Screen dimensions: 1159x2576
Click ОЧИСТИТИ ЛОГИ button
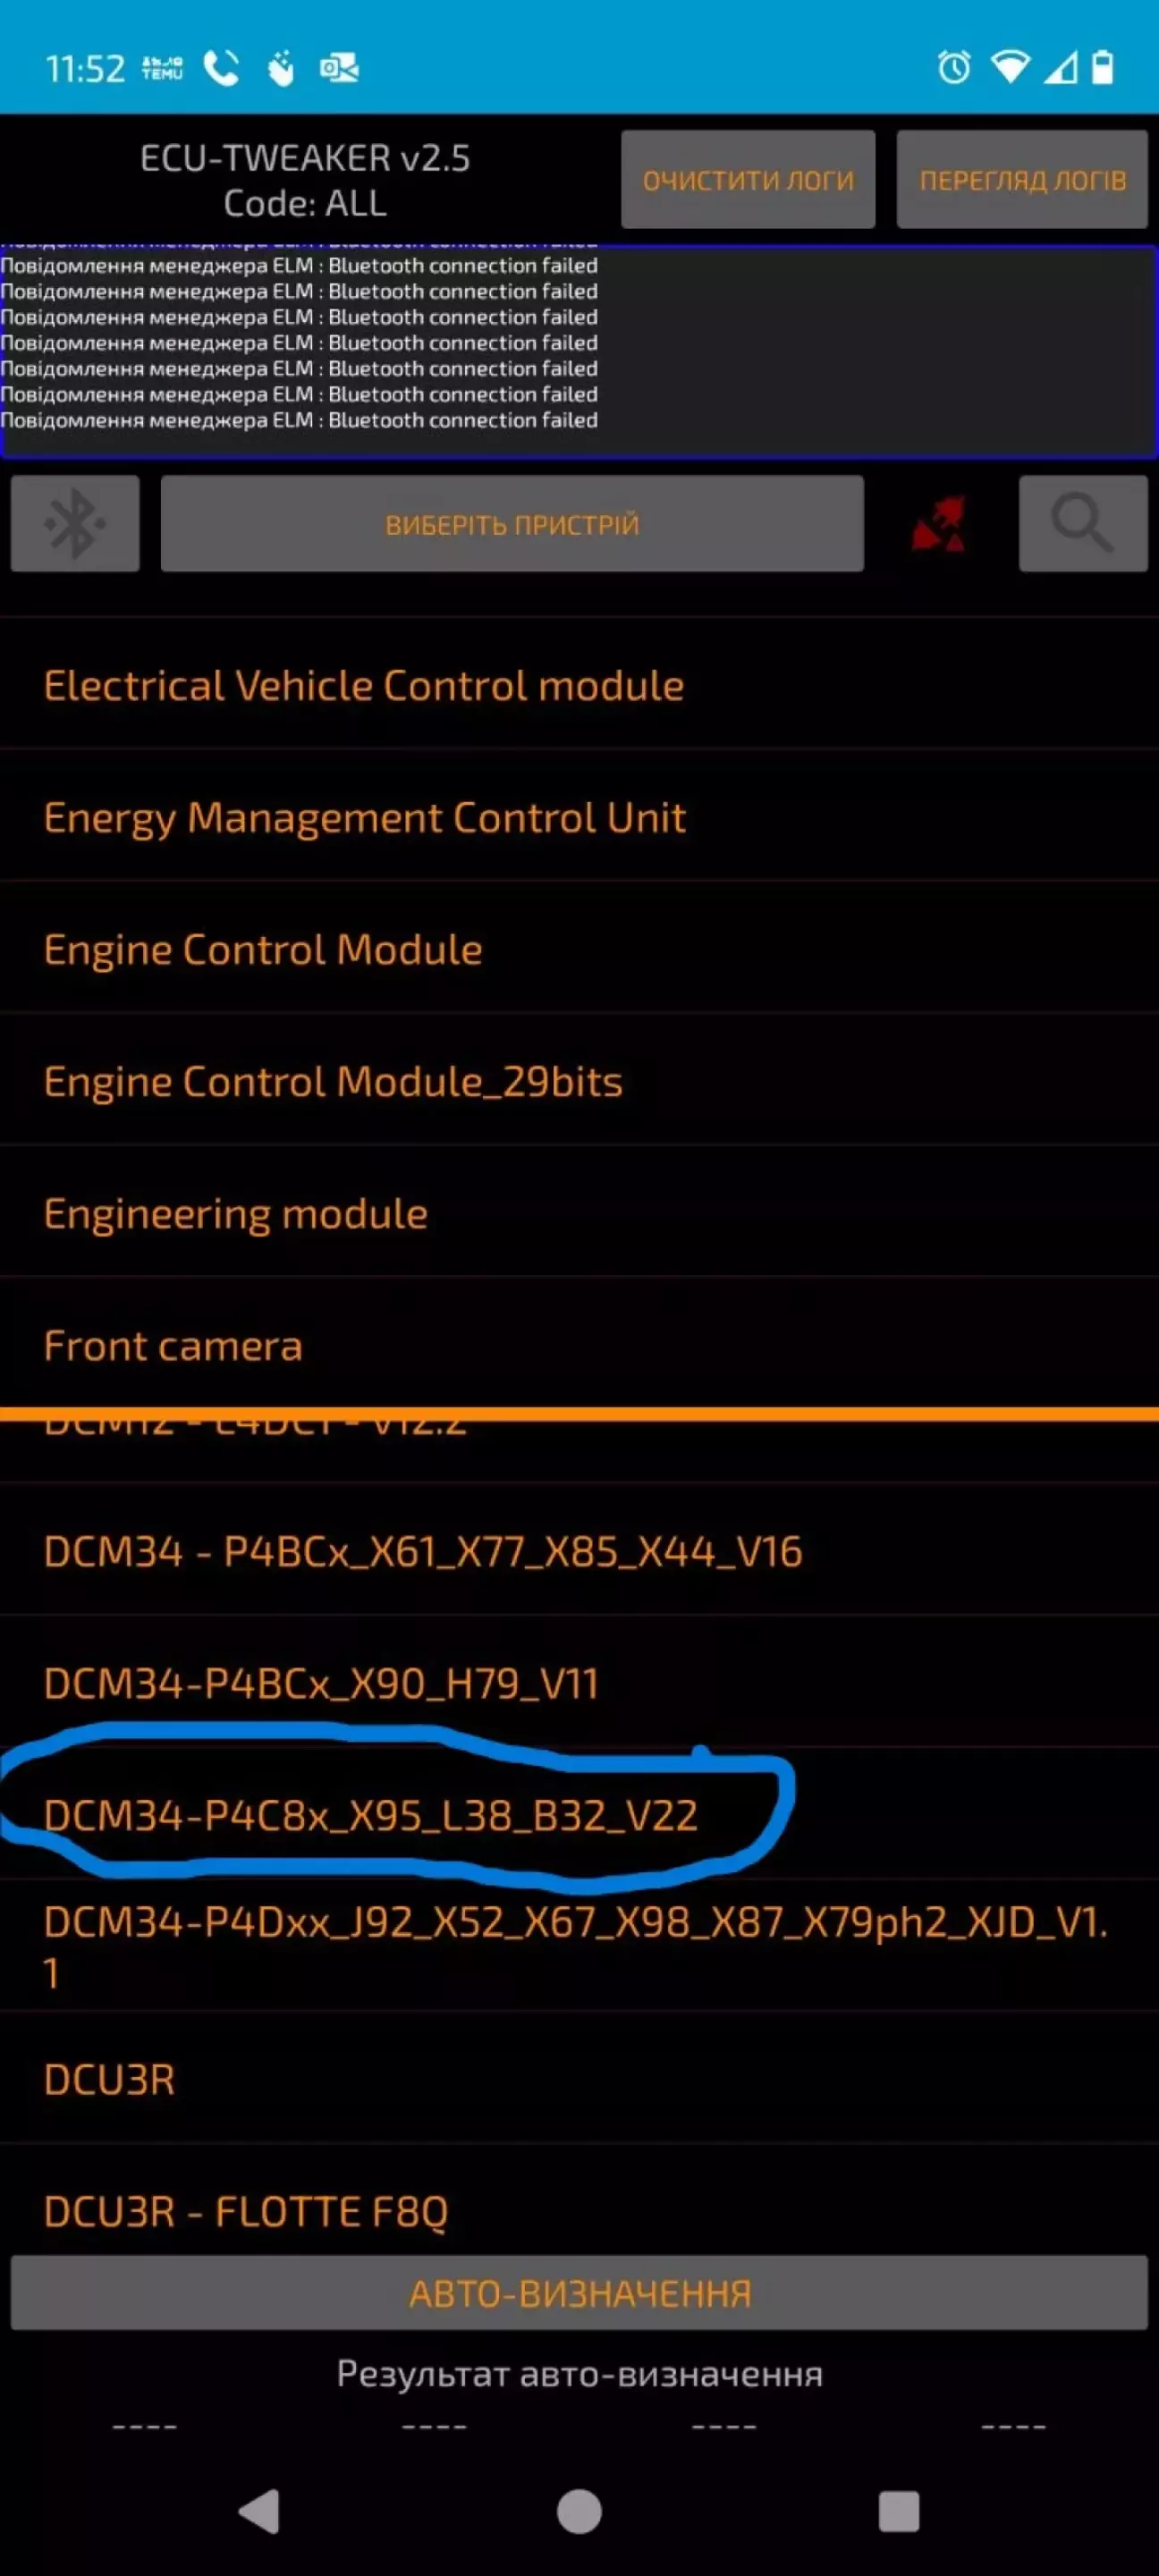tap(748, 179)
